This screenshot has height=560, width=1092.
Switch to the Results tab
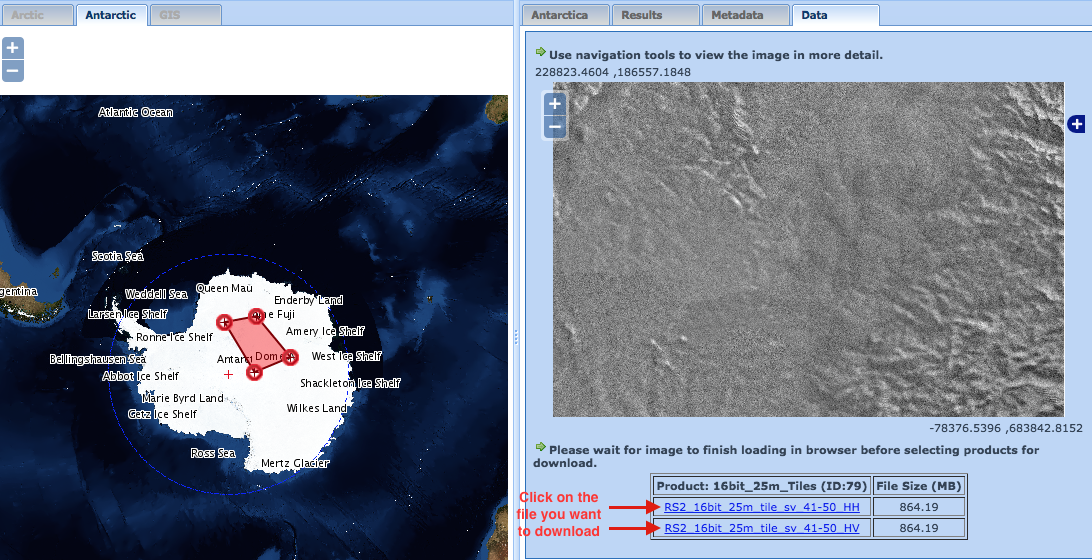[655, 15]
